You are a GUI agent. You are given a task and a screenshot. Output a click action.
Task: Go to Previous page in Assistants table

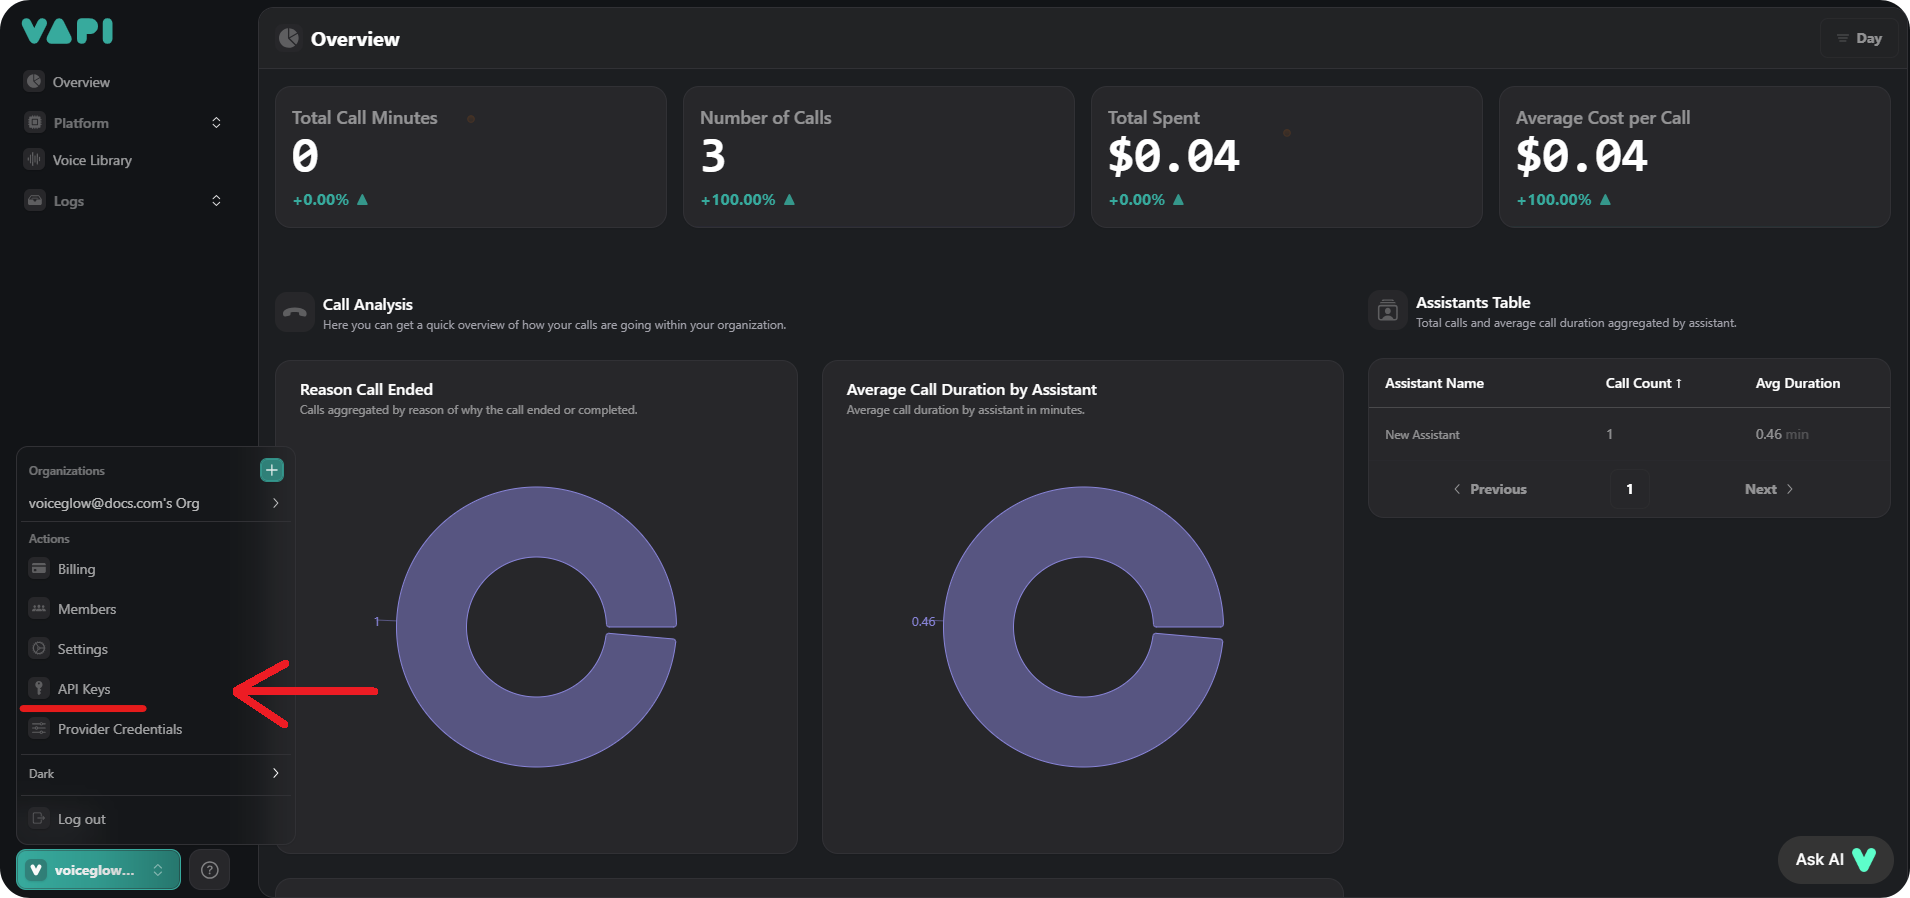[1490, 489]
